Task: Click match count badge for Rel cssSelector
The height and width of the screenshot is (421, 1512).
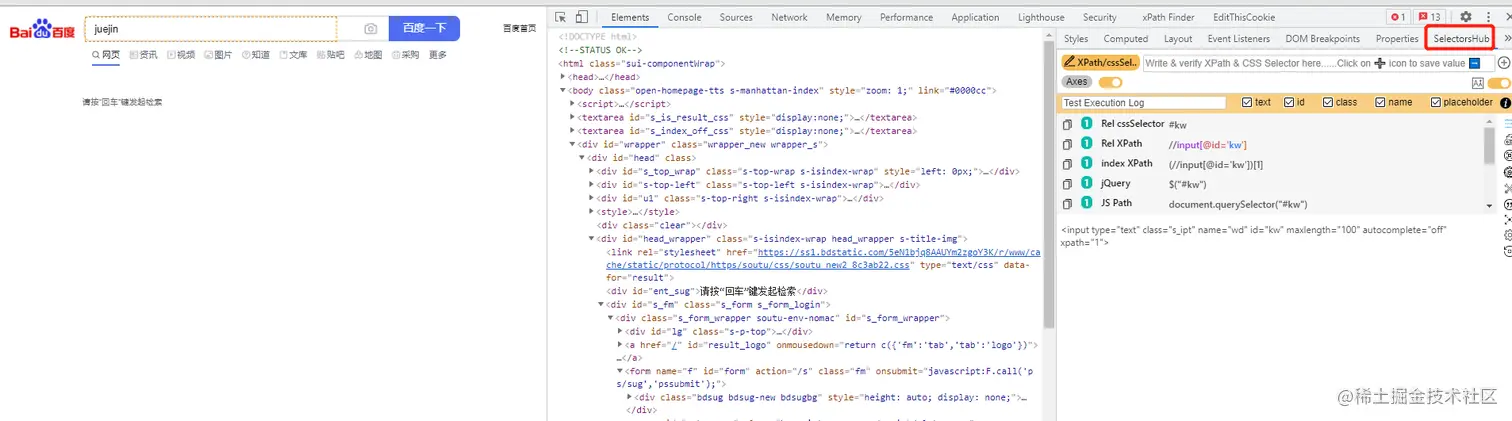Action: coord(1086,124)
